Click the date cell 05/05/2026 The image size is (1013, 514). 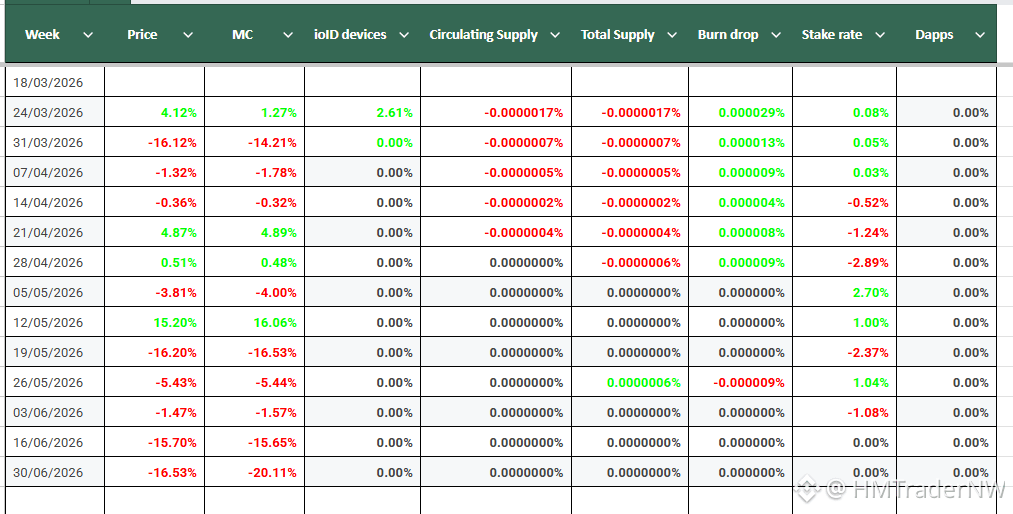[55, 293]
